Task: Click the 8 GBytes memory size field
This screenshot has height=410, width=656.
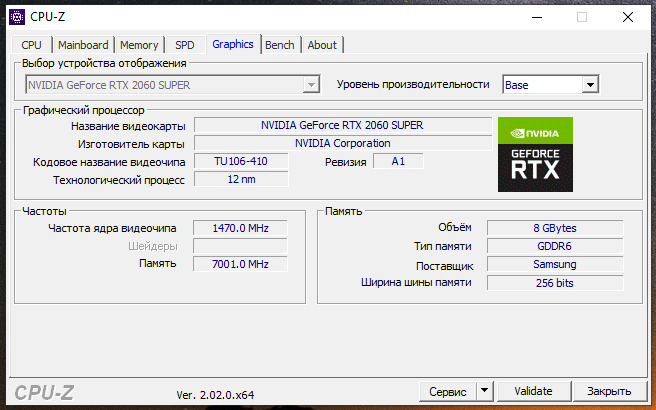Action: click(555, 228)
